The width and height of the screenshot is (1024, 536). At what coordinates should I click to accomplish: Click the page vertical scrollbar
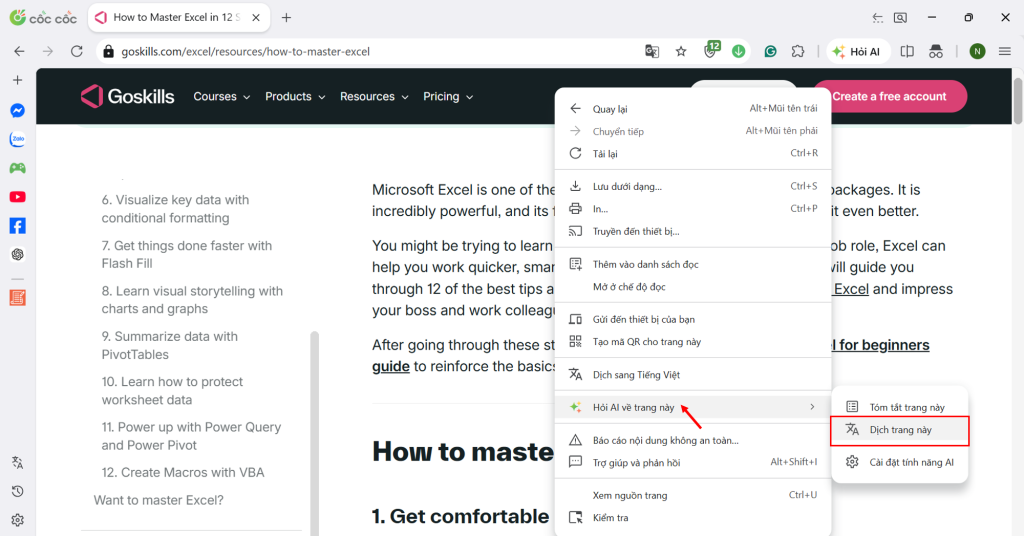click(x=1017, y=100)
